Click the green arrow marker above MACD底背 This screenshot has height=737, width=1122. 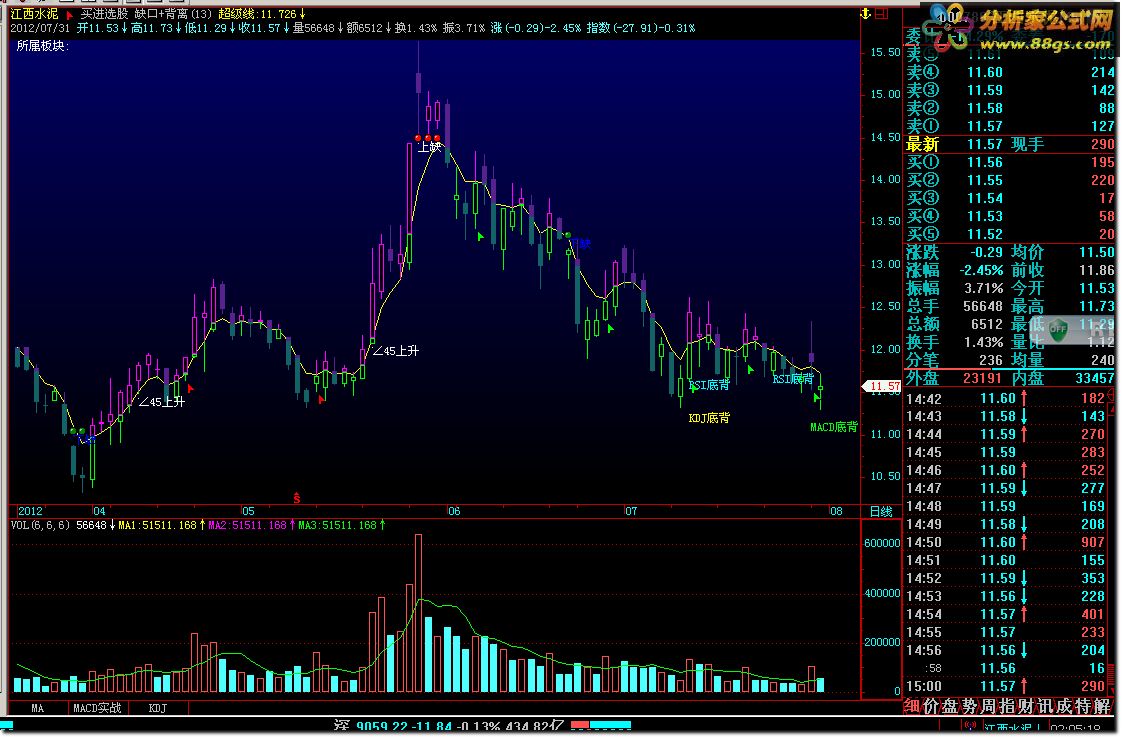pos(816,396)
